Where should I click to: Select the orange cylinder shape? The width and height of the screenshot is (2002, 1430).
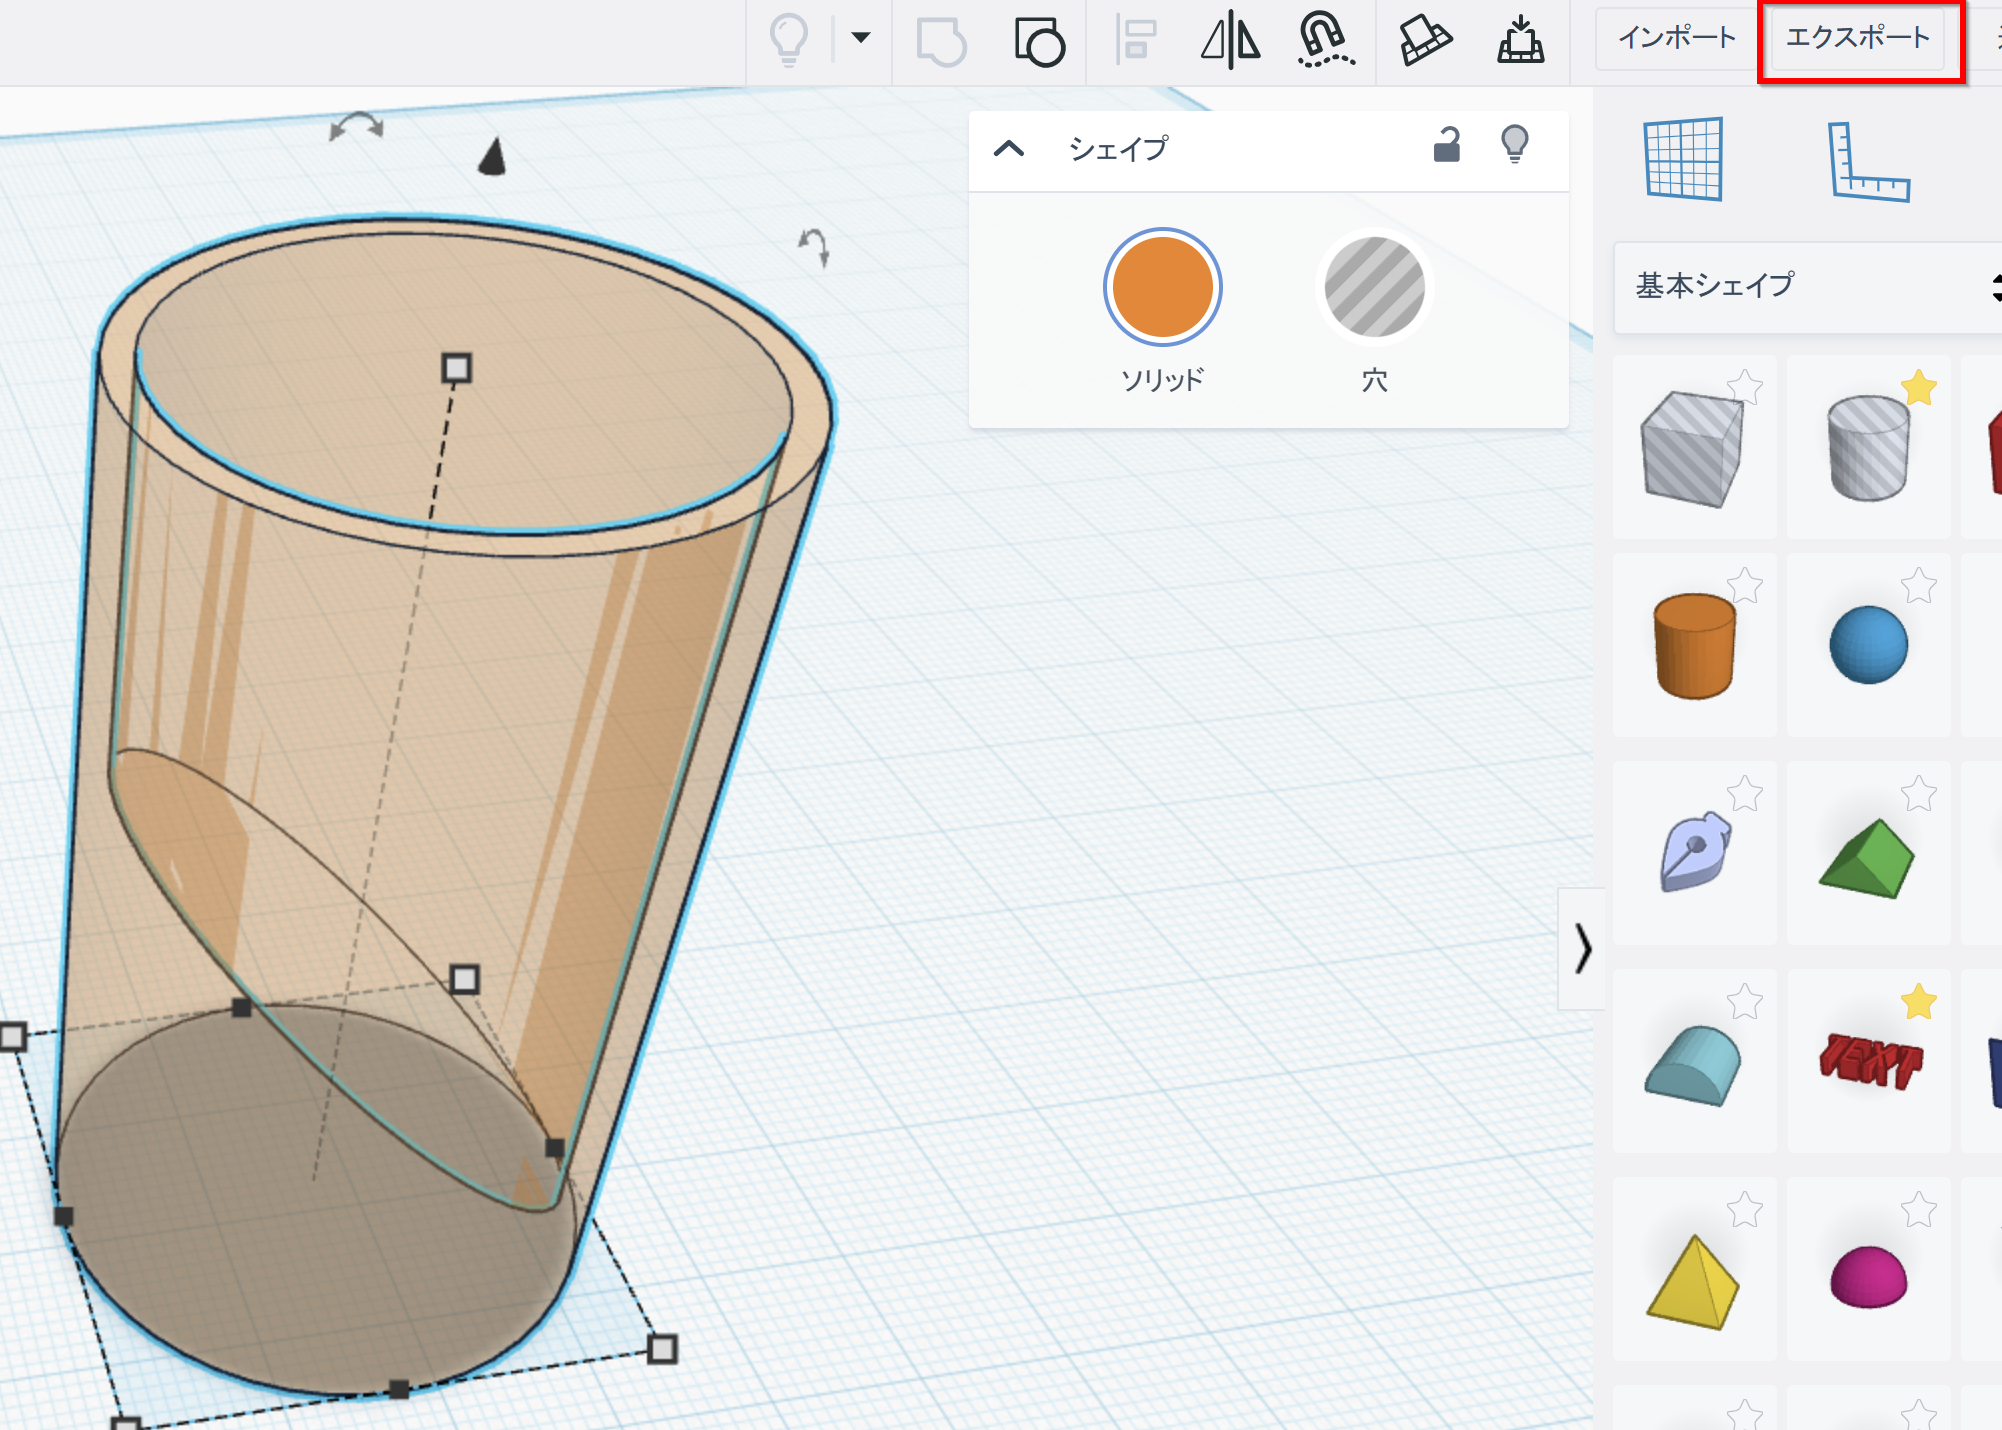pyautogui.click(x=1694, y=646)
